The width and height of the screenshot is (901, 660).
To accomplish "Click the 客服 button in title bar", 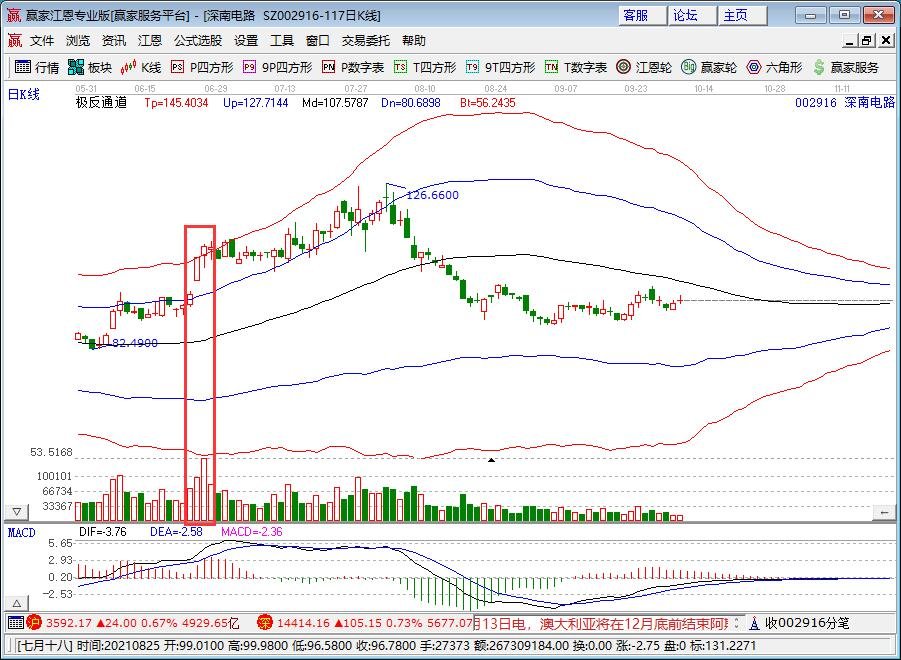I will click(x=635, y=15).
